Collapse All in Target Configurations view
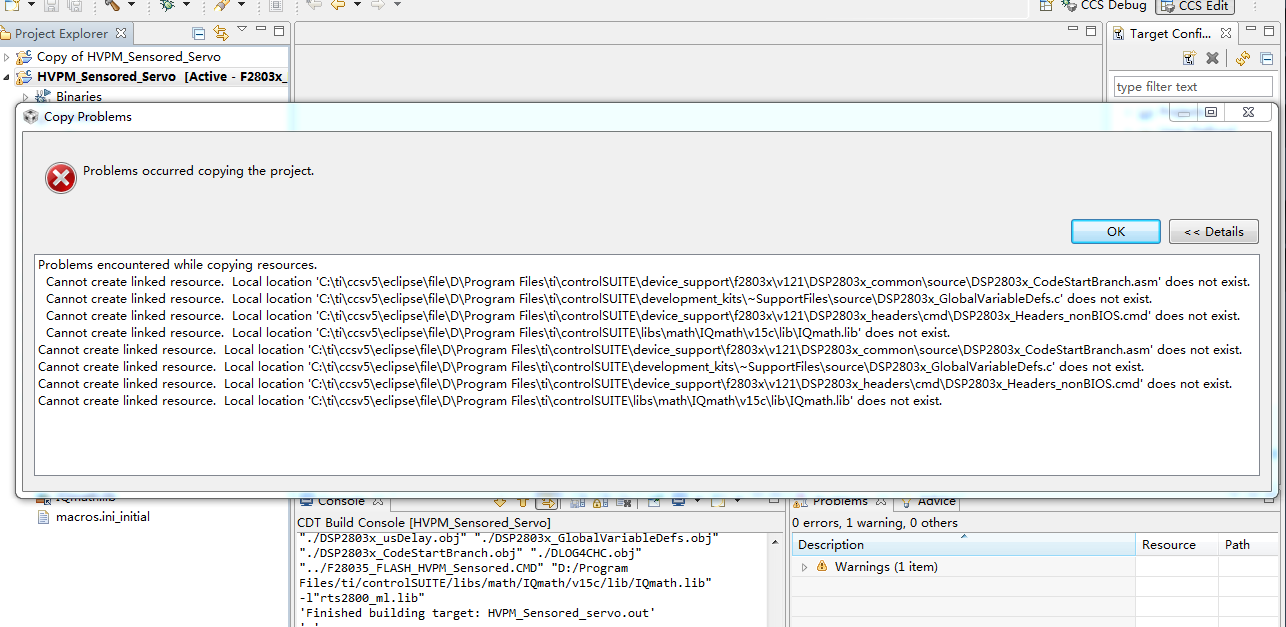 (x=1266, y=59)
